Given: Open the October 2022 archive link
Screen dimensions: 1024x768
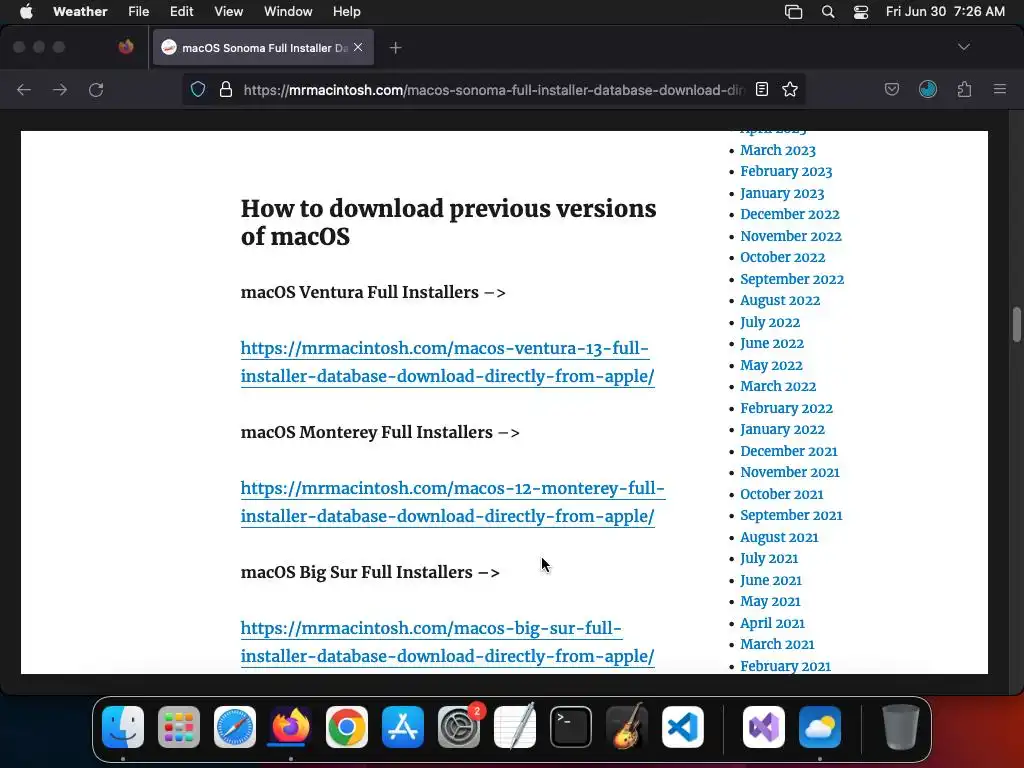Looking at the screenshot, I should pyautogui.click(x=782, y=257).
